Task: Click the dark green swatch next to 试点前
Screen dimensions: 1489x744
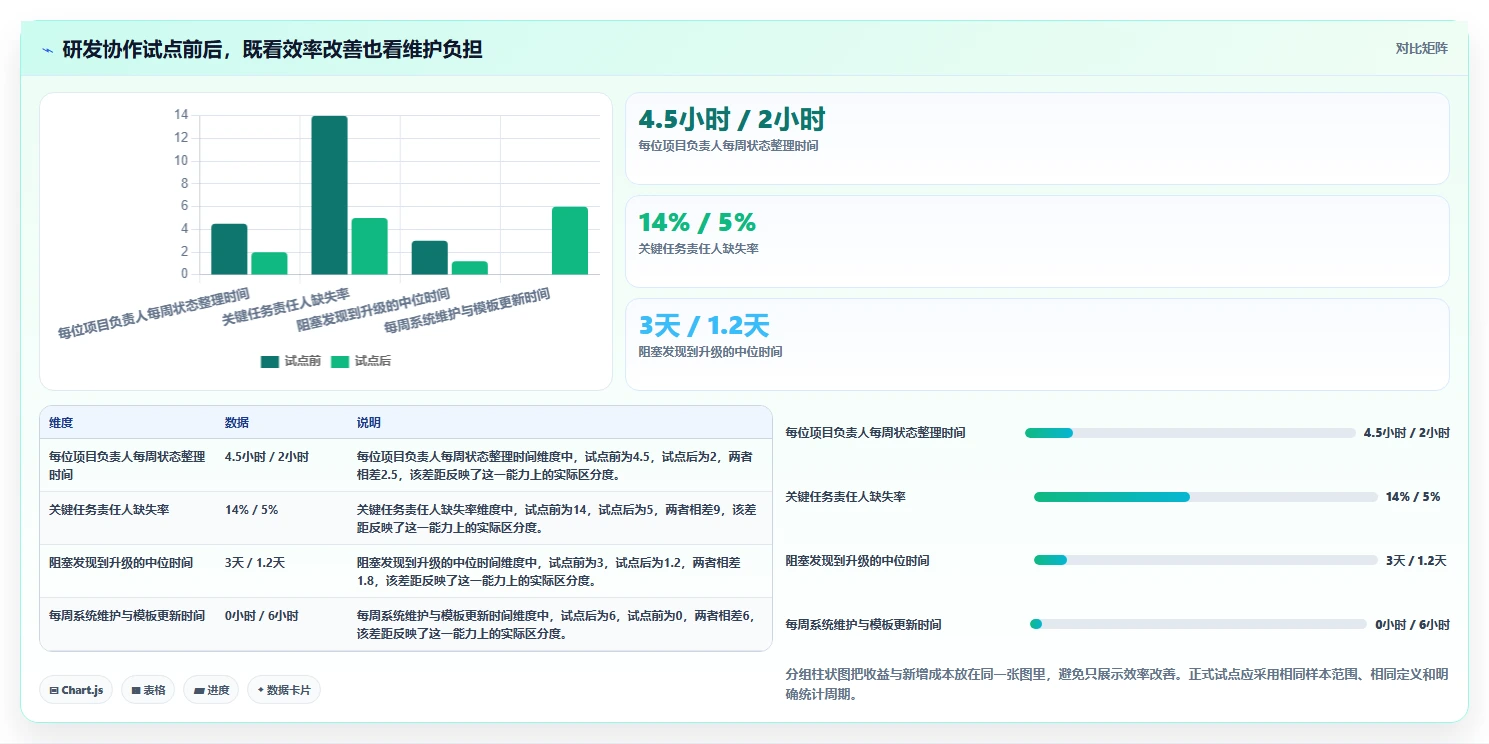Action: tap(270, 361)
